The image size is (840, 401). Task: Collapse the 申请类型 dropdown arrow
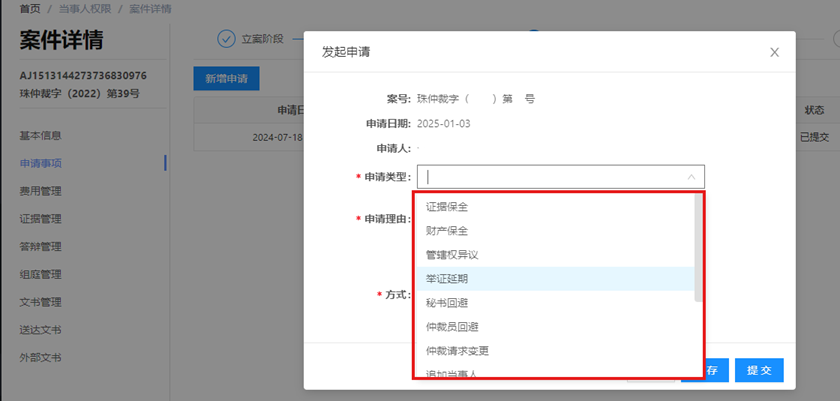click(692, 177)
